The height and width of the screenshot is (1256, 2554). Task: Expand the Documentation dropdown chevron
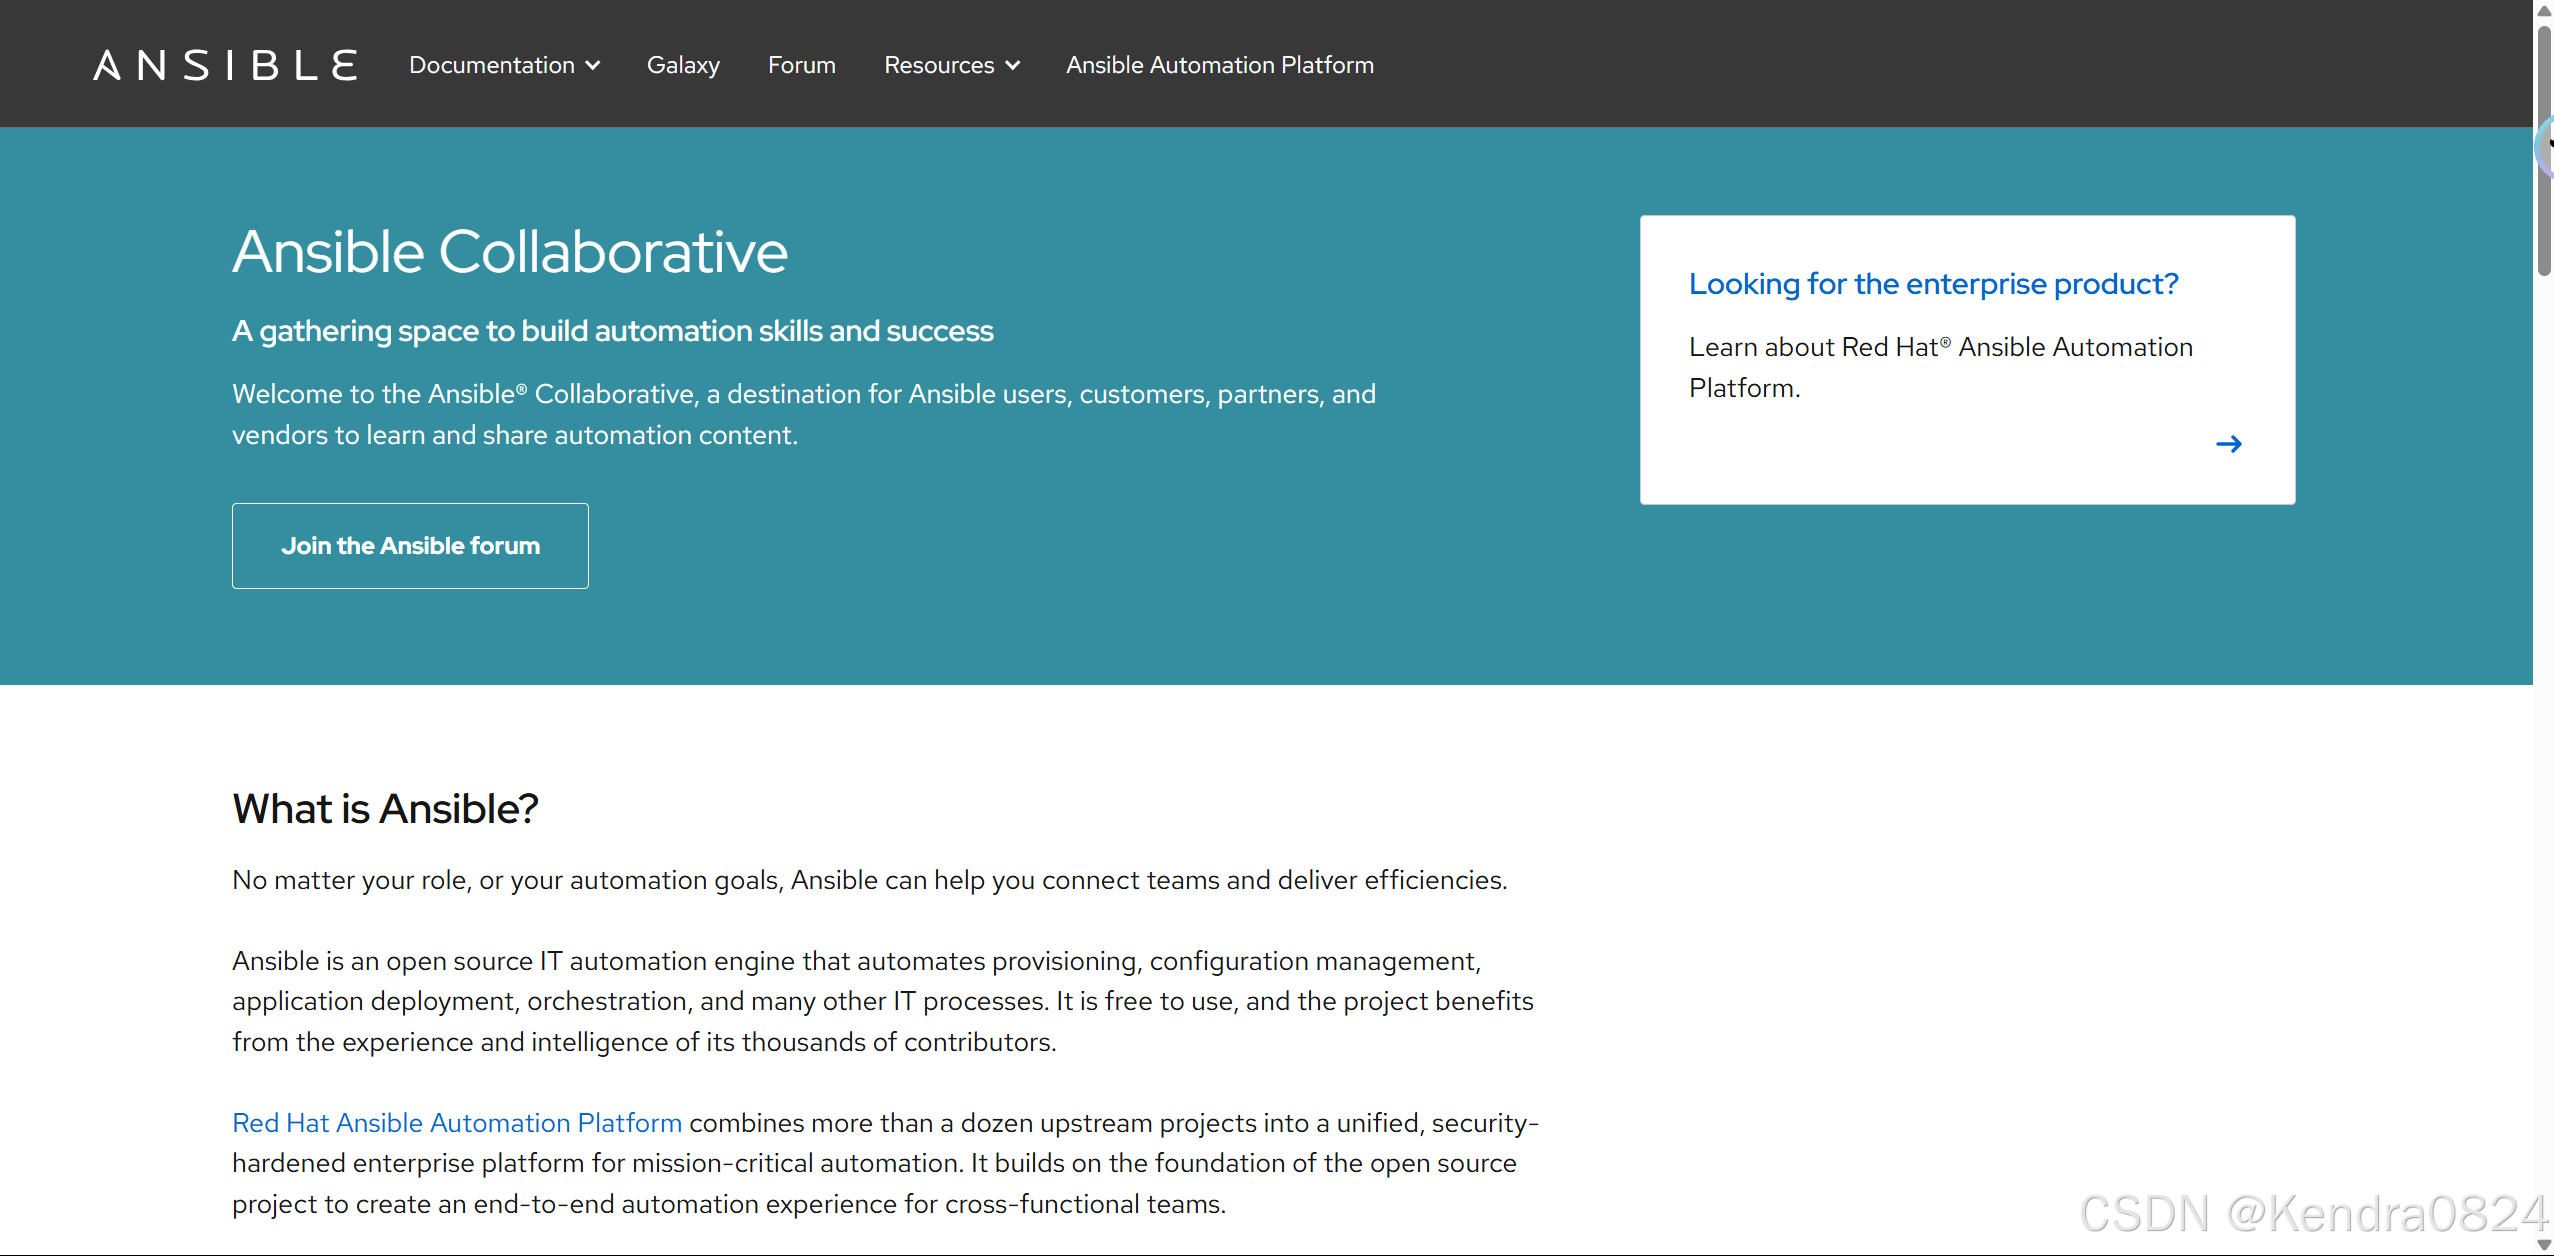tap(593, 65)
